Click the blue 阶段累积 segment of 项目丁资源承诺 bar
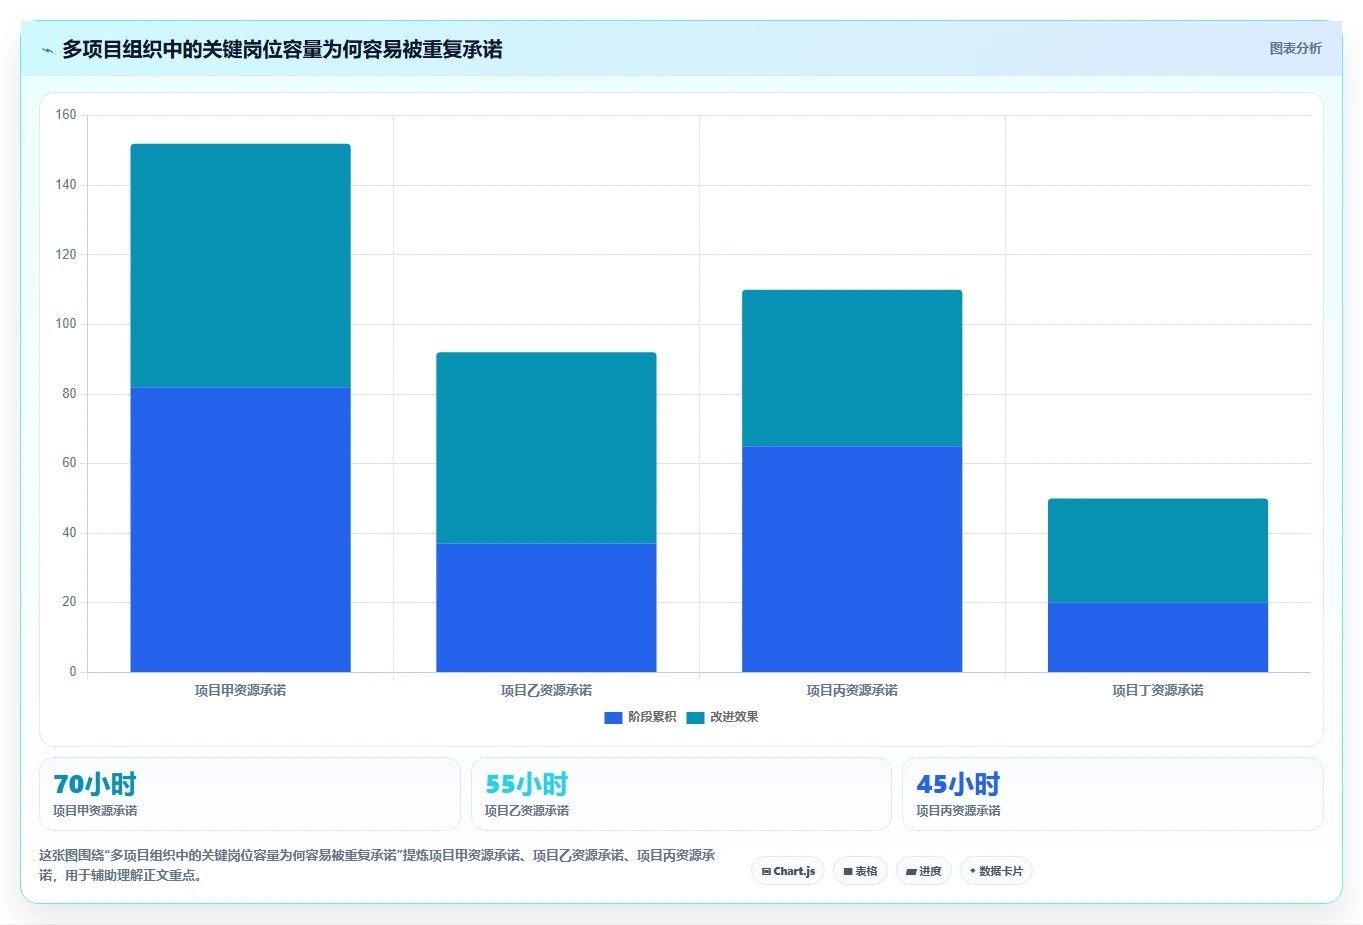Image resolution: width=1363 pixels, height=925 pixels. click(x=1158, y=637)
